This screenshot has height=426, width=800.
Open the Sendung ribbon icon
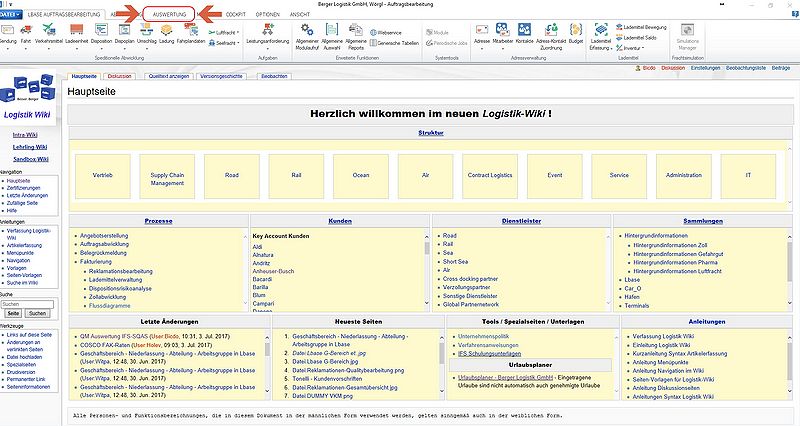(7, 31)
